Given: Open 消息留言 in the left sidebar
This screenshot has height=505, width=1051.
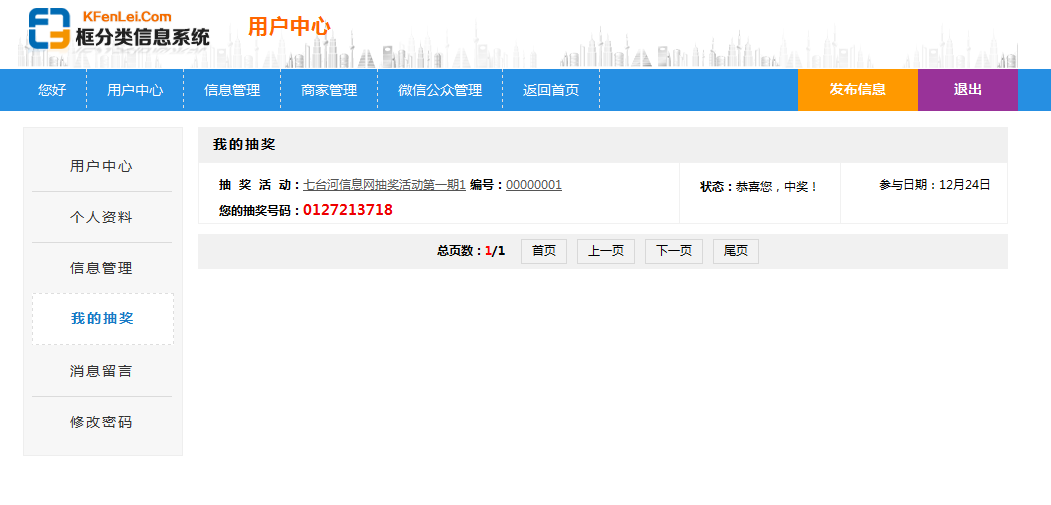Looking at the screenshot, I should (101, 371).
